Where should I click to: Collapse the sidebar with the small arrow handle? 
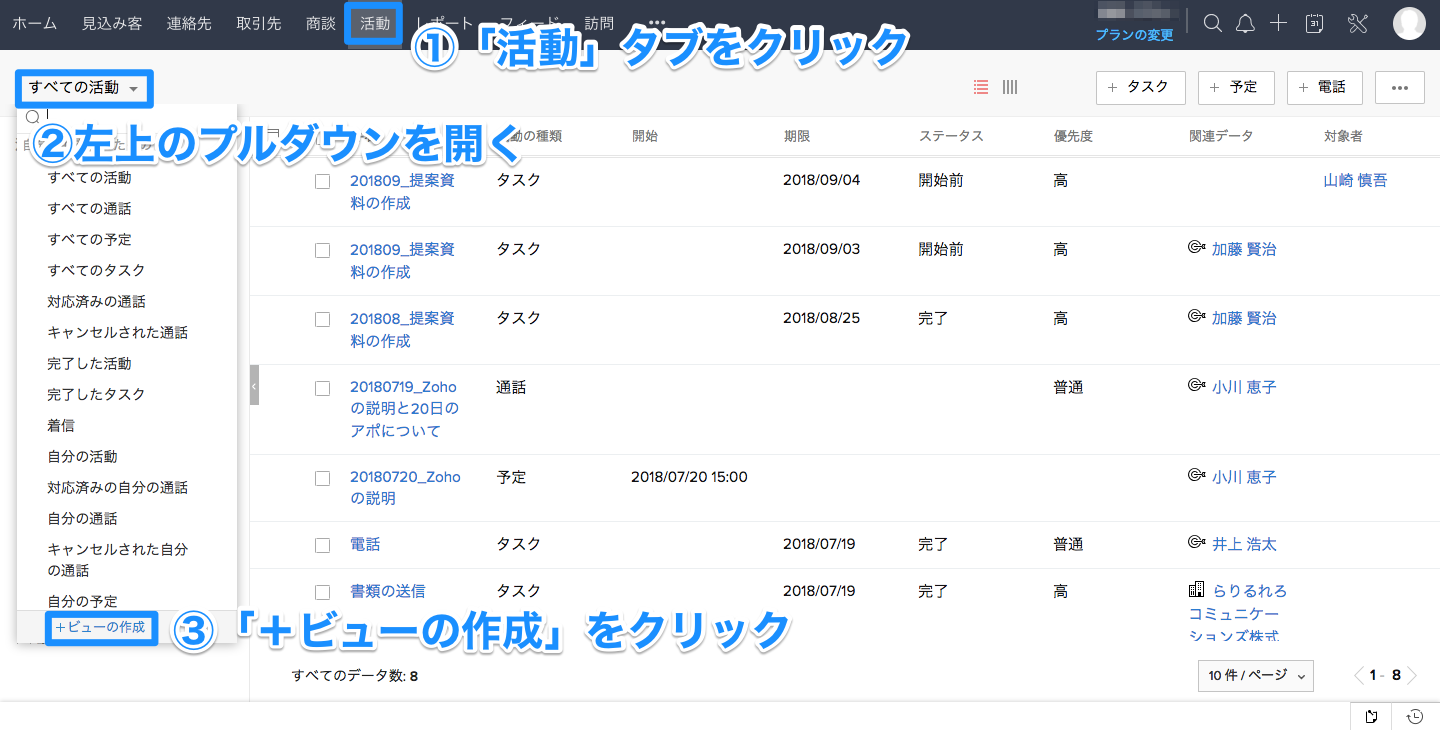pyautogui.click(x=254, y=385)
